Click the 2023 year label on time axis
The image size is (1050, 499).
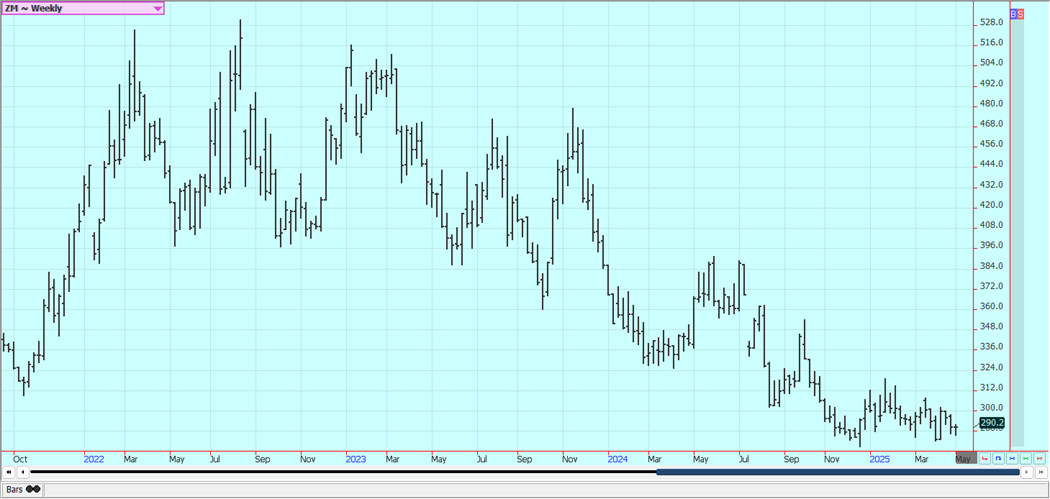click(356, 459)
